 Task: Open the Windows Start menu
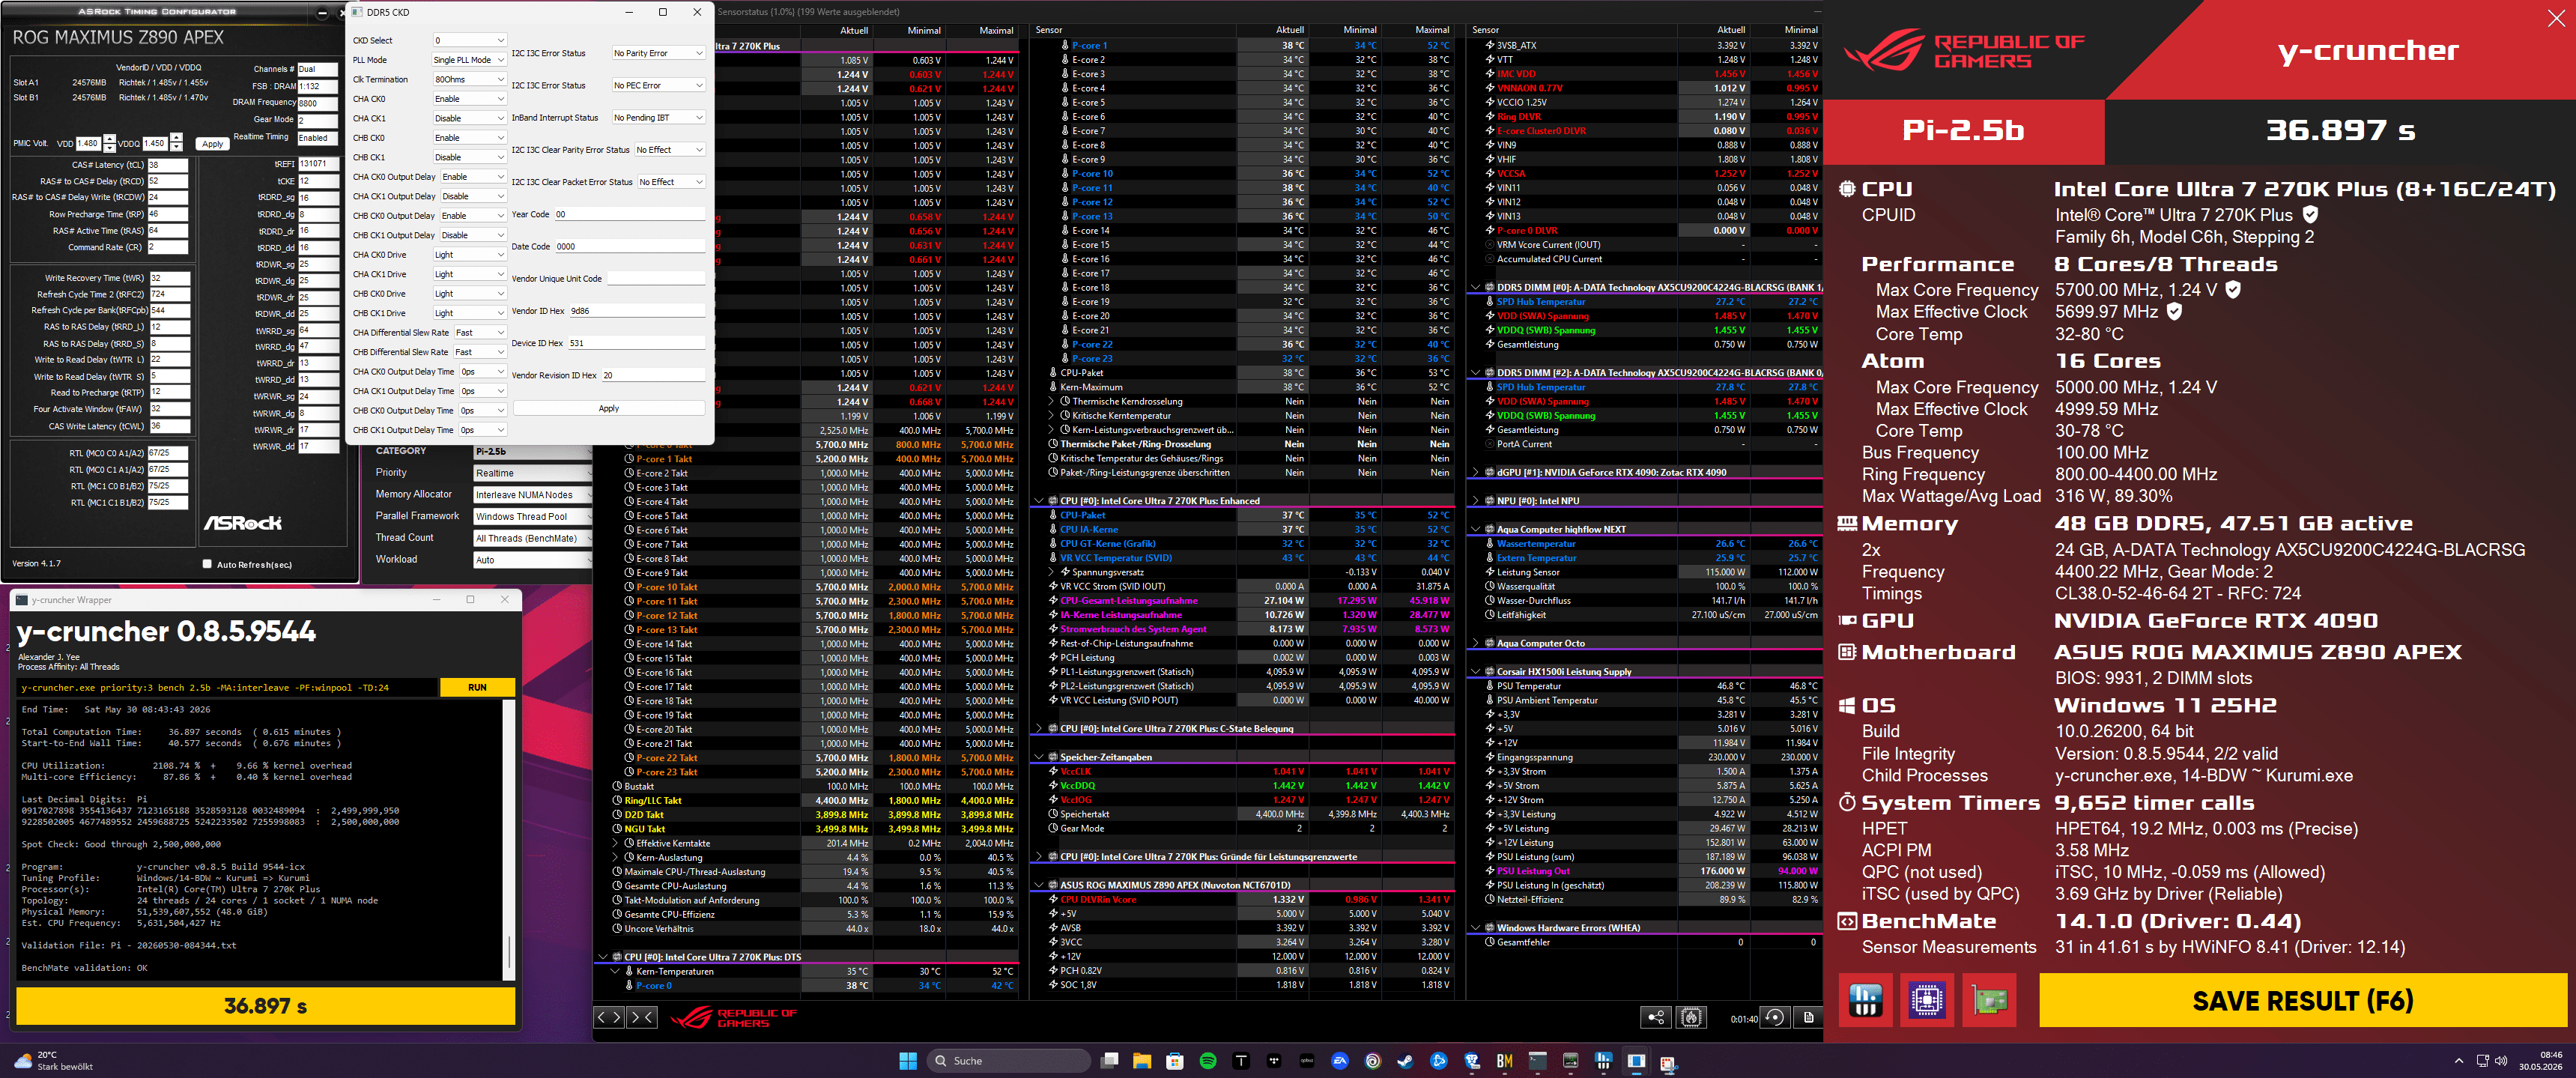coord(908,1061)
